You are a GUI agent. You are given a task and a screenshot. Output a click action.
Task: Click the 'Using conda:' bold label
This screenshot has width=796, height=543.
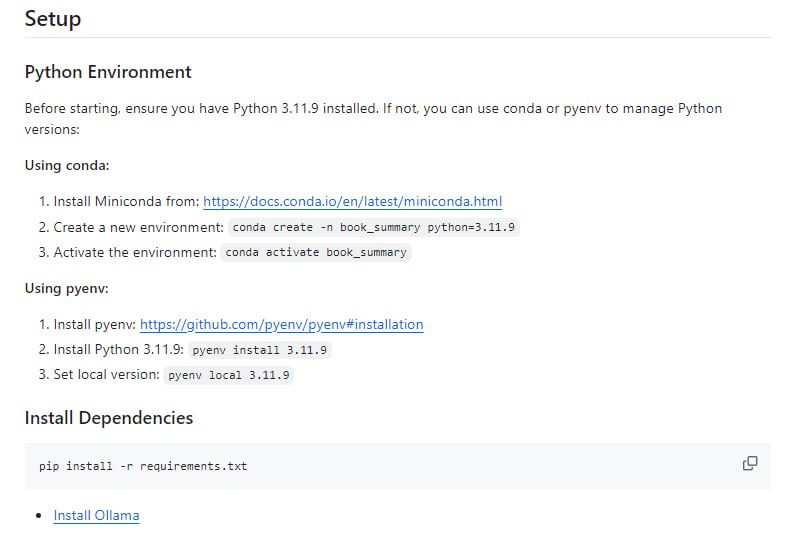(67, 165)
